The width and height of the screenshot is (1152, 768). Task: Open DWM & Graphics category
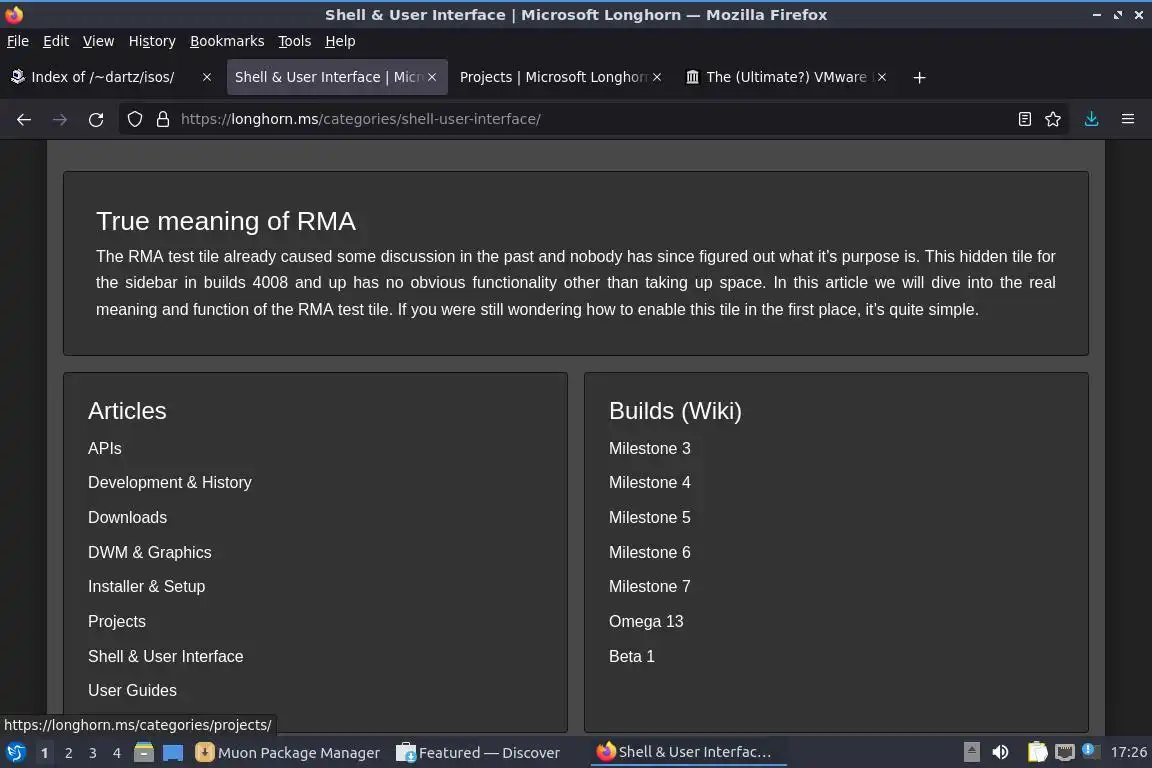click(x=149, y=553)
